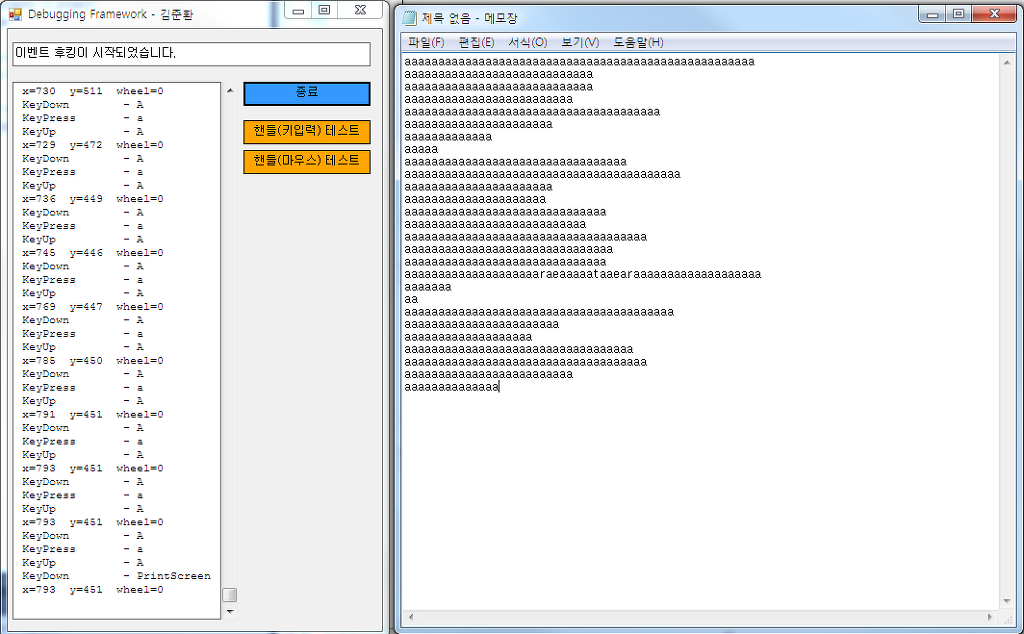
Task: Run the 핸들(키입력) 테스트 button
Action: (306, 132)
